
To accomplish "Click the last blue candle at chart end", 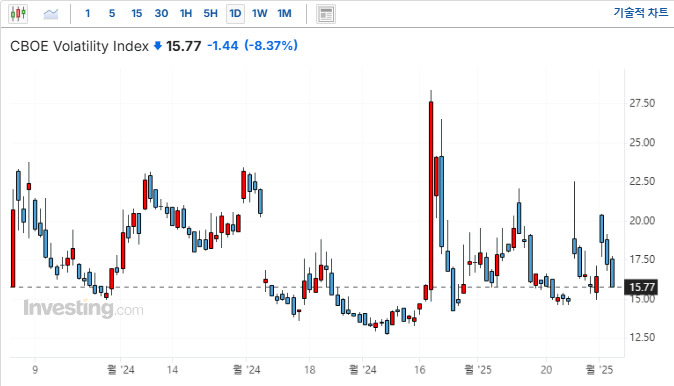I will click(x=612, y=273).
